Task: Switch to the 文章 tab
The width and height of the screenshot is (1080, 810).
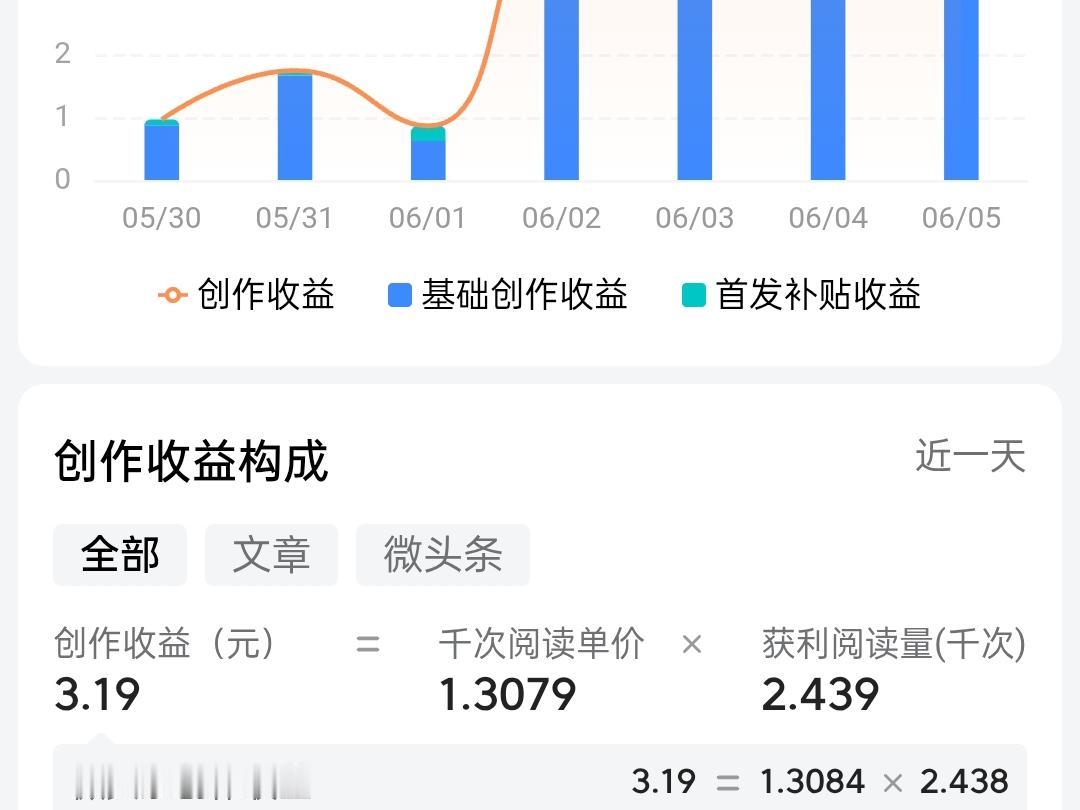Action: pyautogui.click(x=271, y=554)
